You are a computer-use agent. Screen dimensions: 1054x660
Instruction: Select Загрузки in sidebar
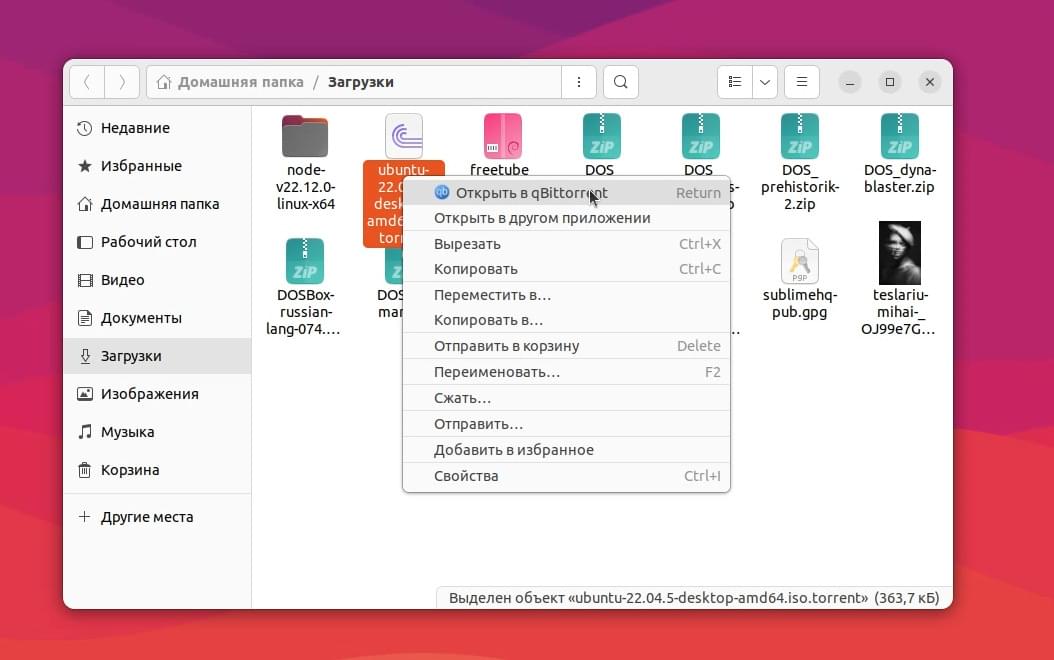[157, 356]
